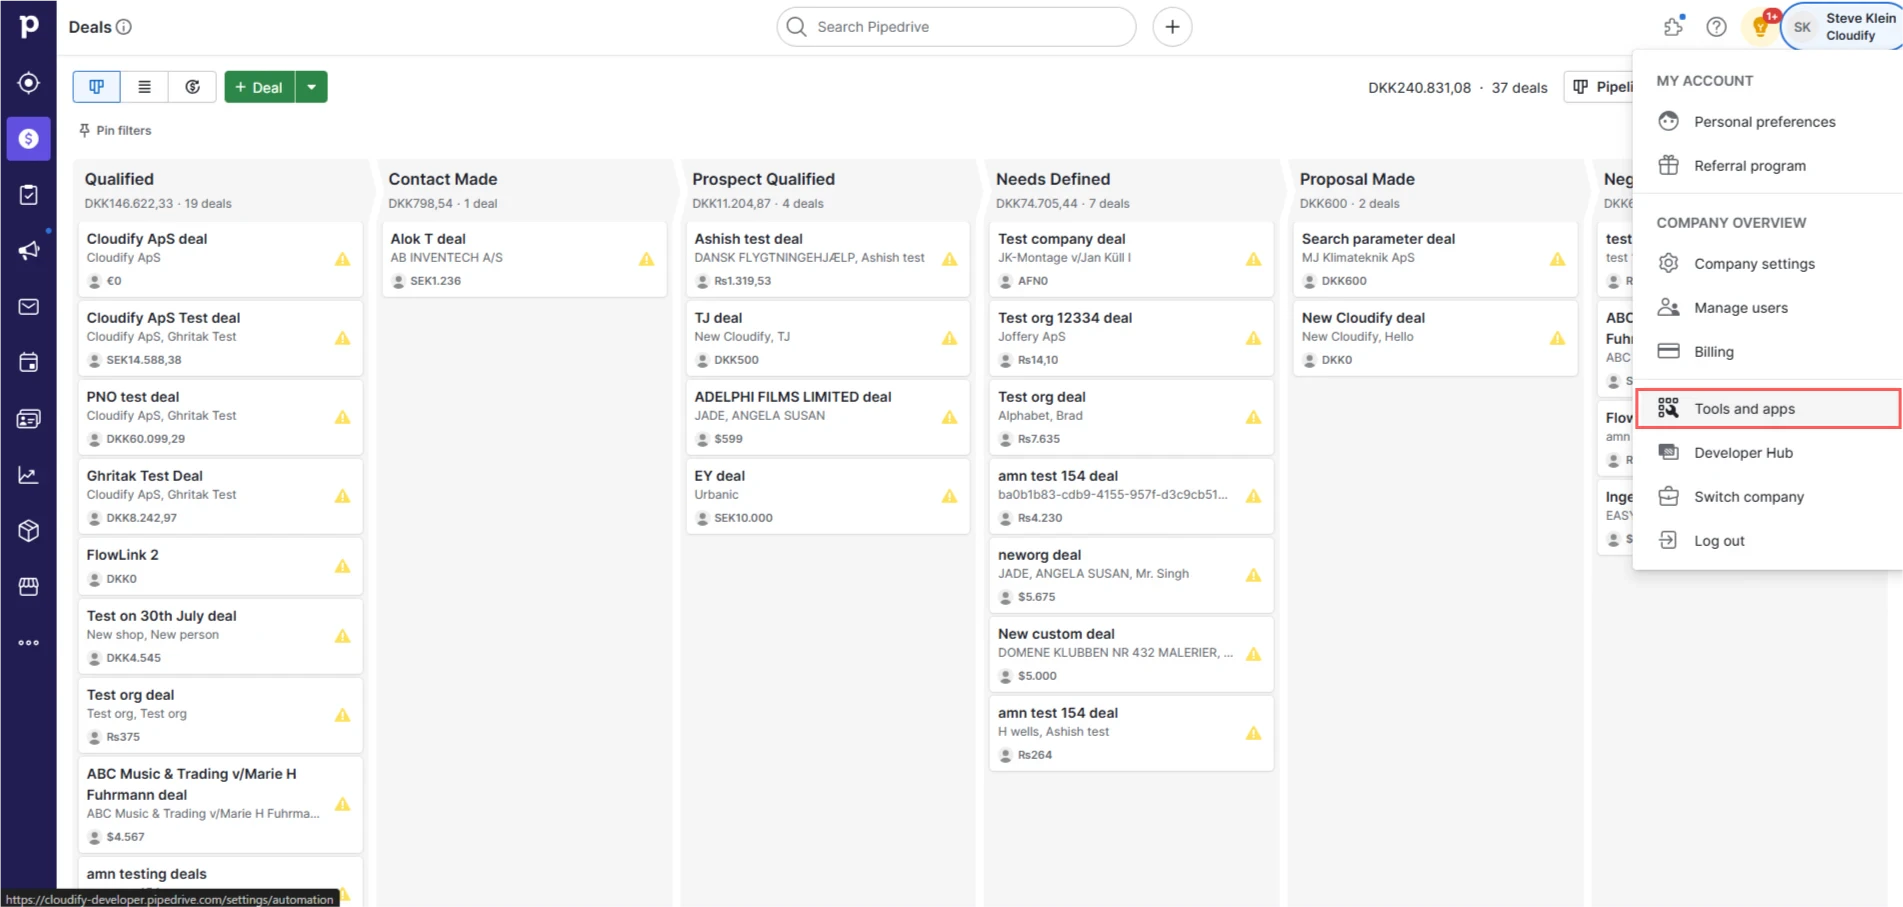Select Referral program menu item
The width and height of the screenshot is (1903, 907).
[x=1768, y=166]
